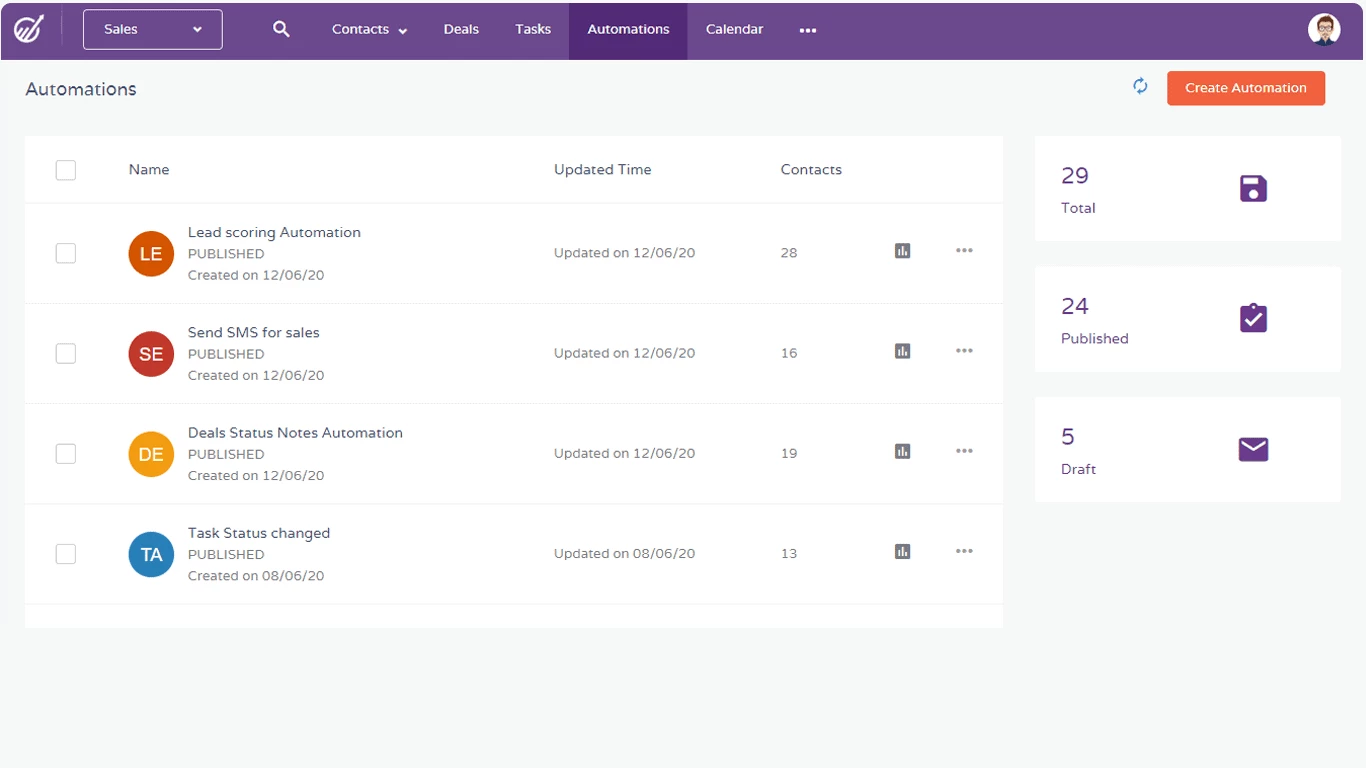Image resolution: width=1366 pixels, height=768 pixels.
Task: Click the contacts count 28
Action: point(789,253)
